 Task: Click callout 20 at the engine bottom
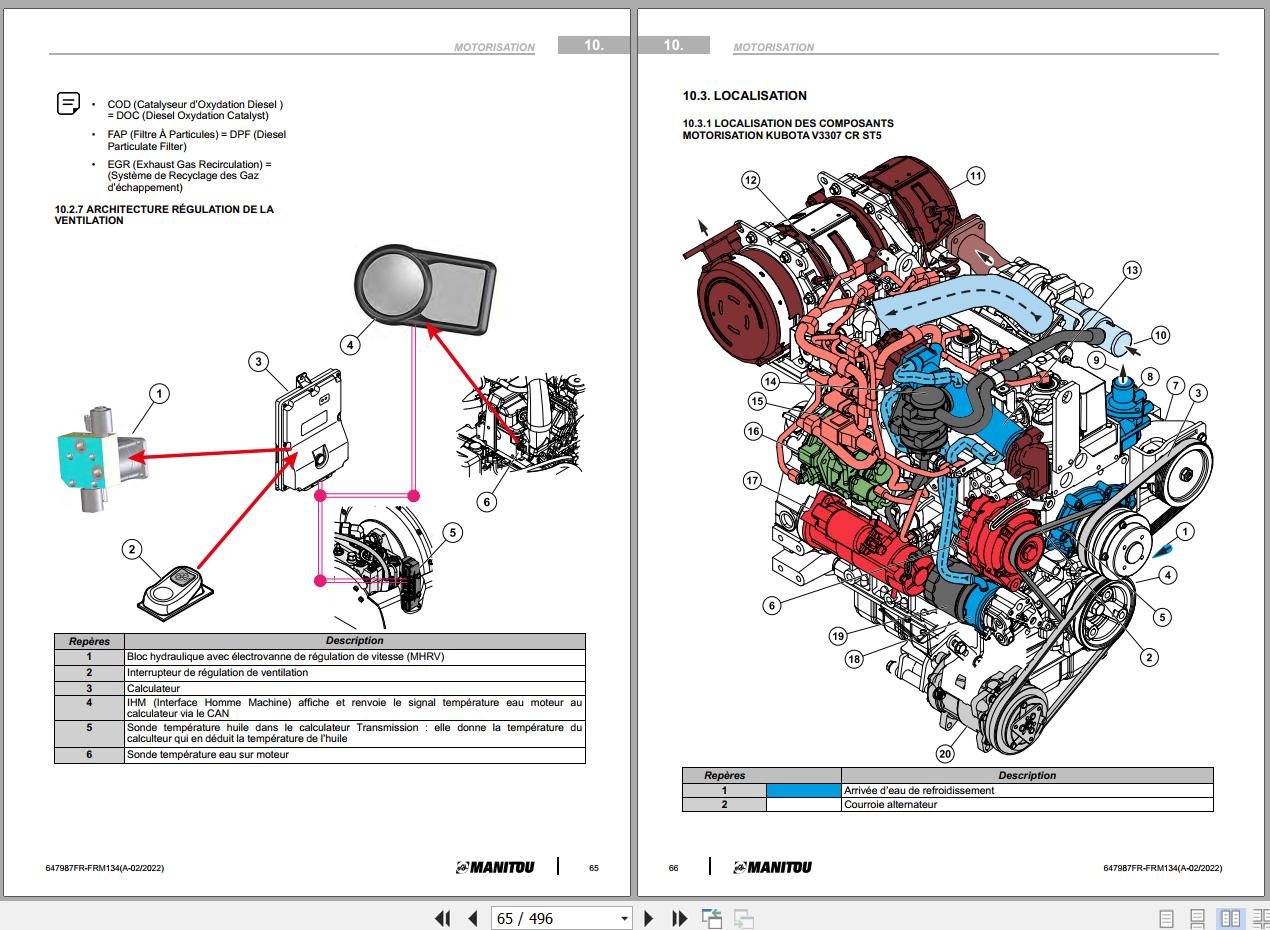click(x=945, y=753)
